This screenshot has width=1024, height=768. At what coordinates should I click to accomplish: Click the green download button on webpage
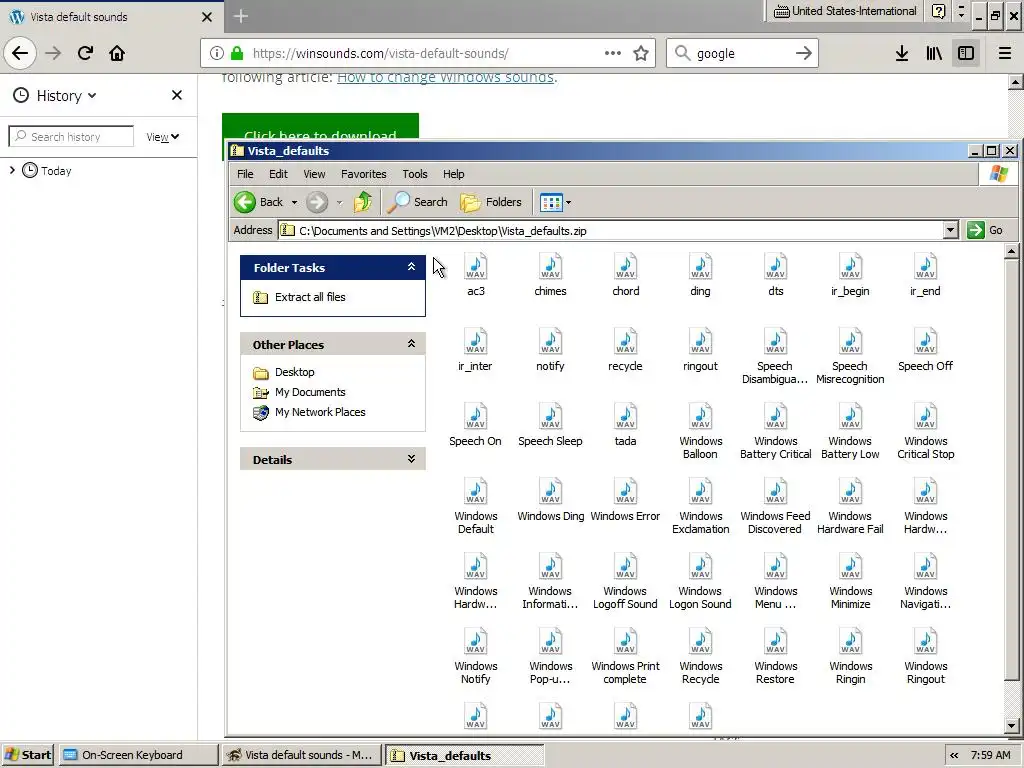[x=320, y=127]
